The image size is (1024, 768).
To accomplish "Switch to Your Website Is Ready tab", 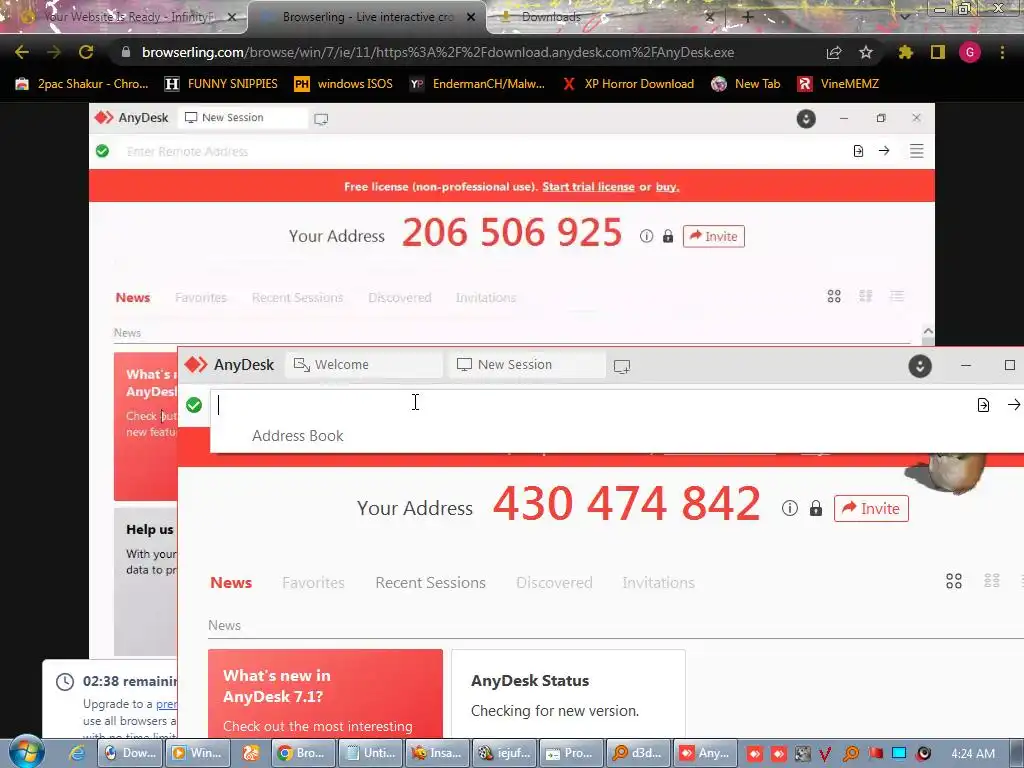I will (x=128, y=17).
